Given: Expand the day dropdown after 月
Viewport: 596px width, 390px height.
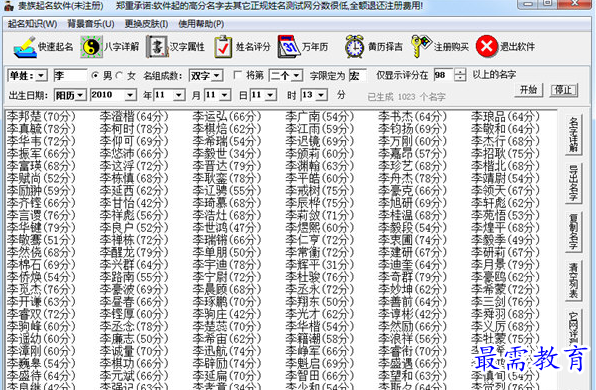Looking at the screenshot, I should pos(225,95).
